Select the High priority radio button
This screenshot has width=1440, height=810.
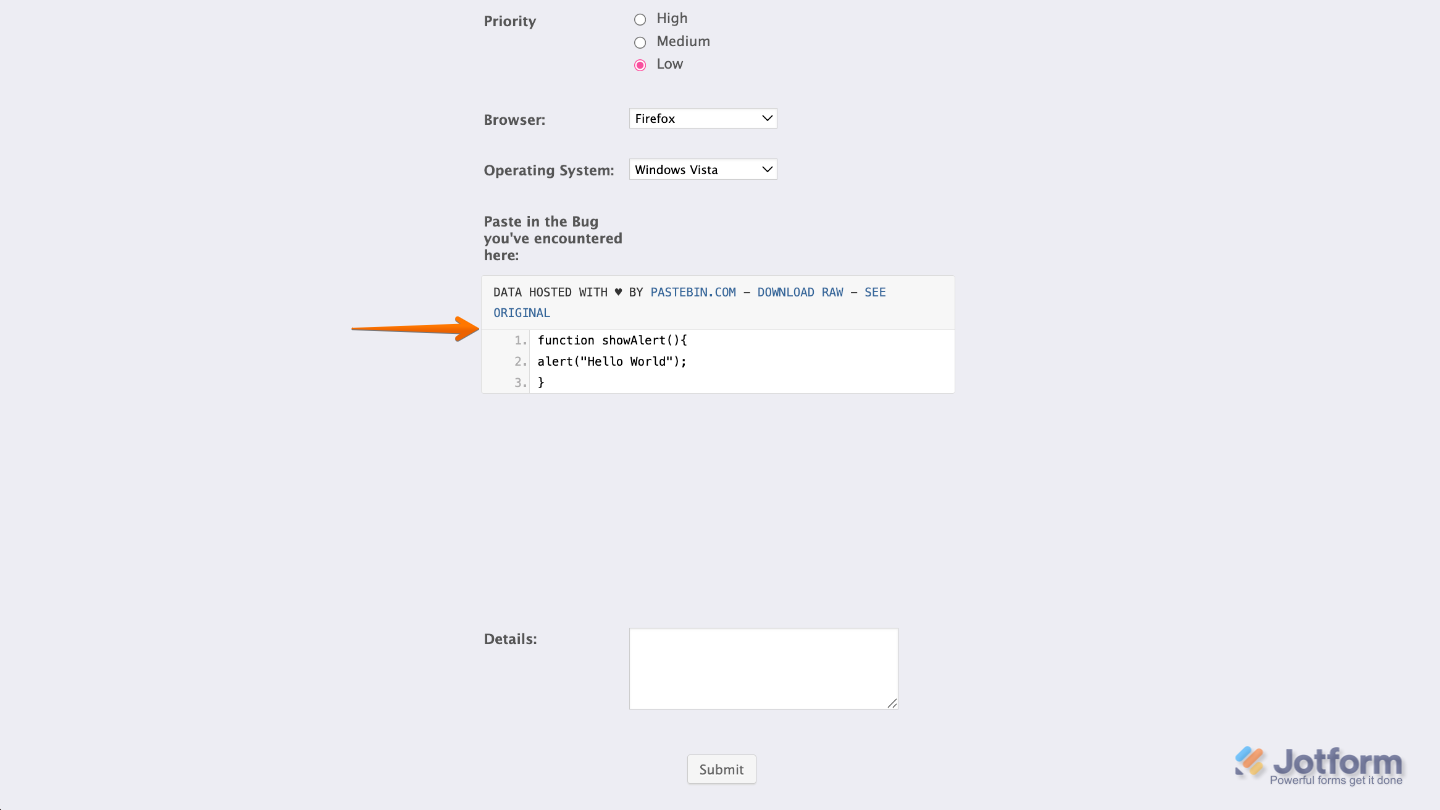pos(640,18)
